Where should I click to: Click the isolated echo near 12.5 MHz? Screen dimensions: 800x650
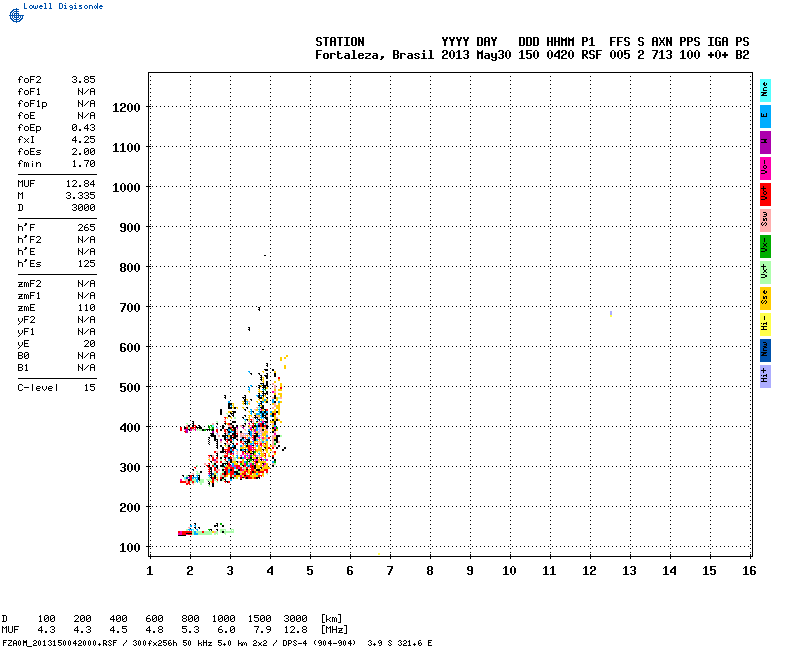tap(611, 314)
